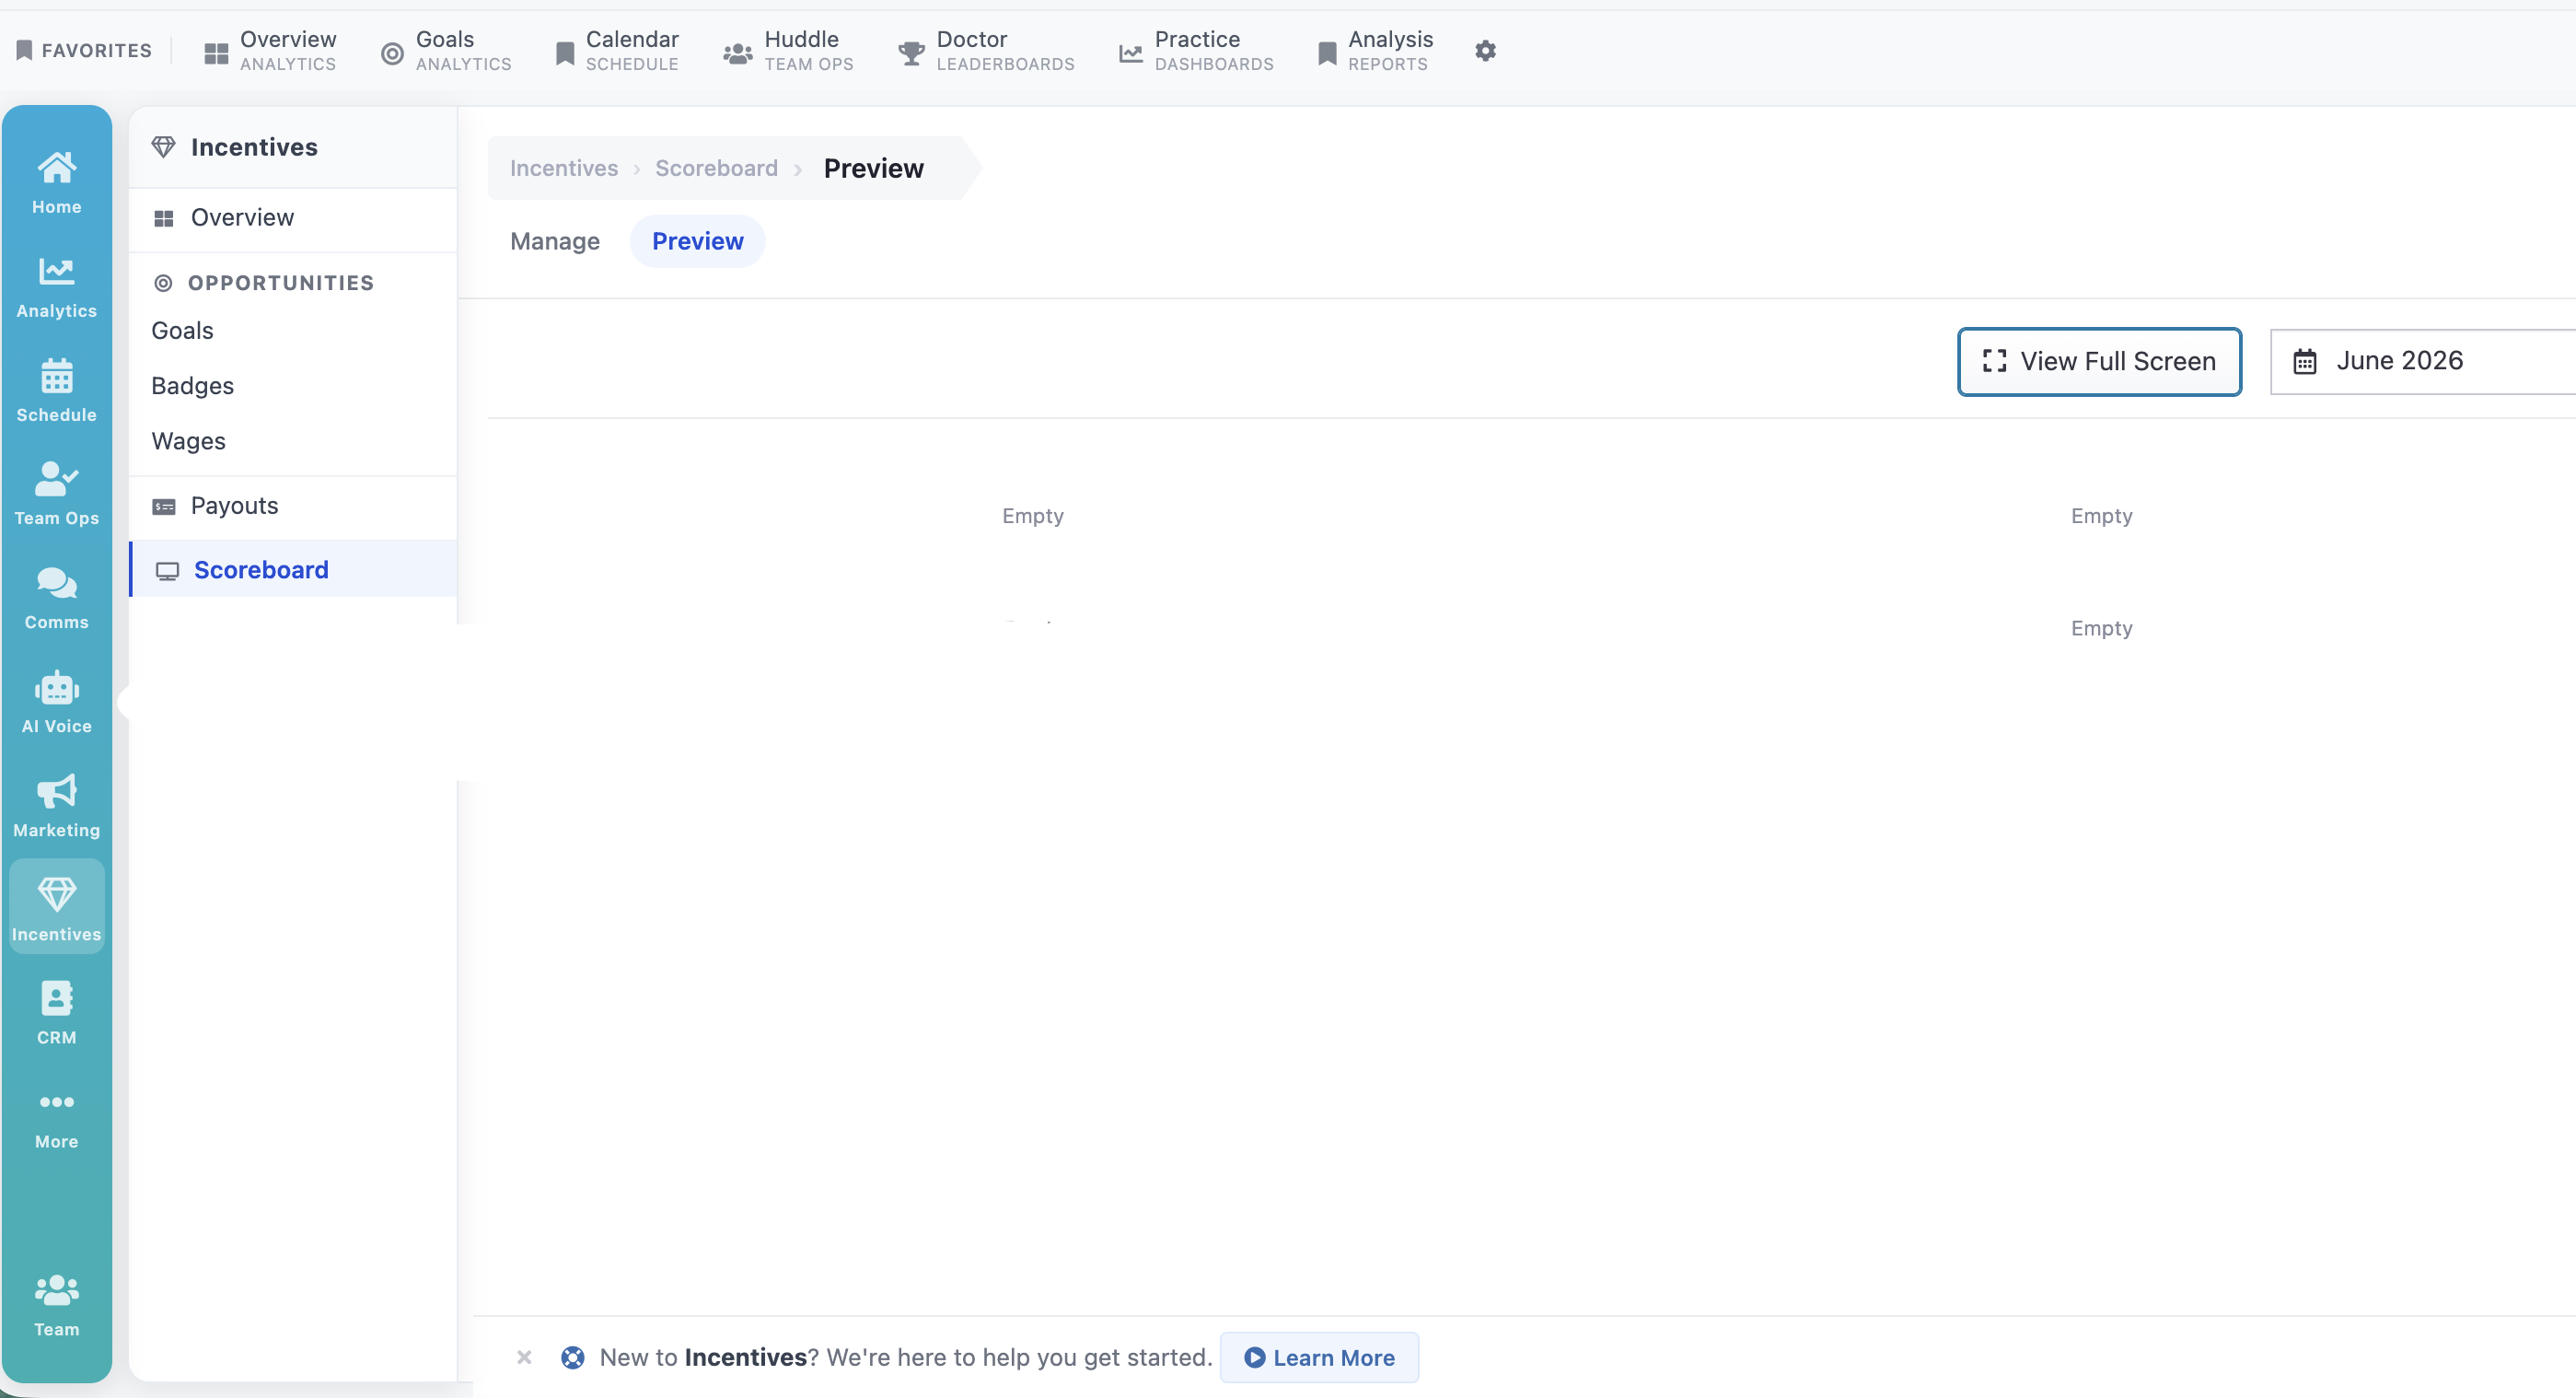Screen dimensions: 2576x1398
Task: Click Scoreboard in the breadcrumb
Action: pyautogui.click(x=716, y=168)
